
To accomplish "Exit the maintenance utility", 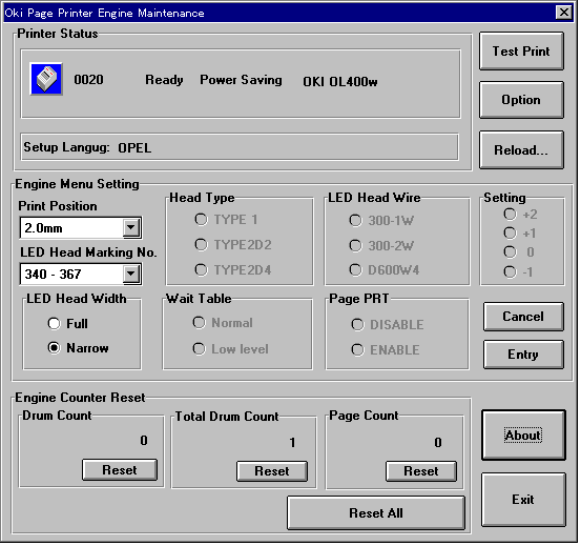I will click(523, 499).
